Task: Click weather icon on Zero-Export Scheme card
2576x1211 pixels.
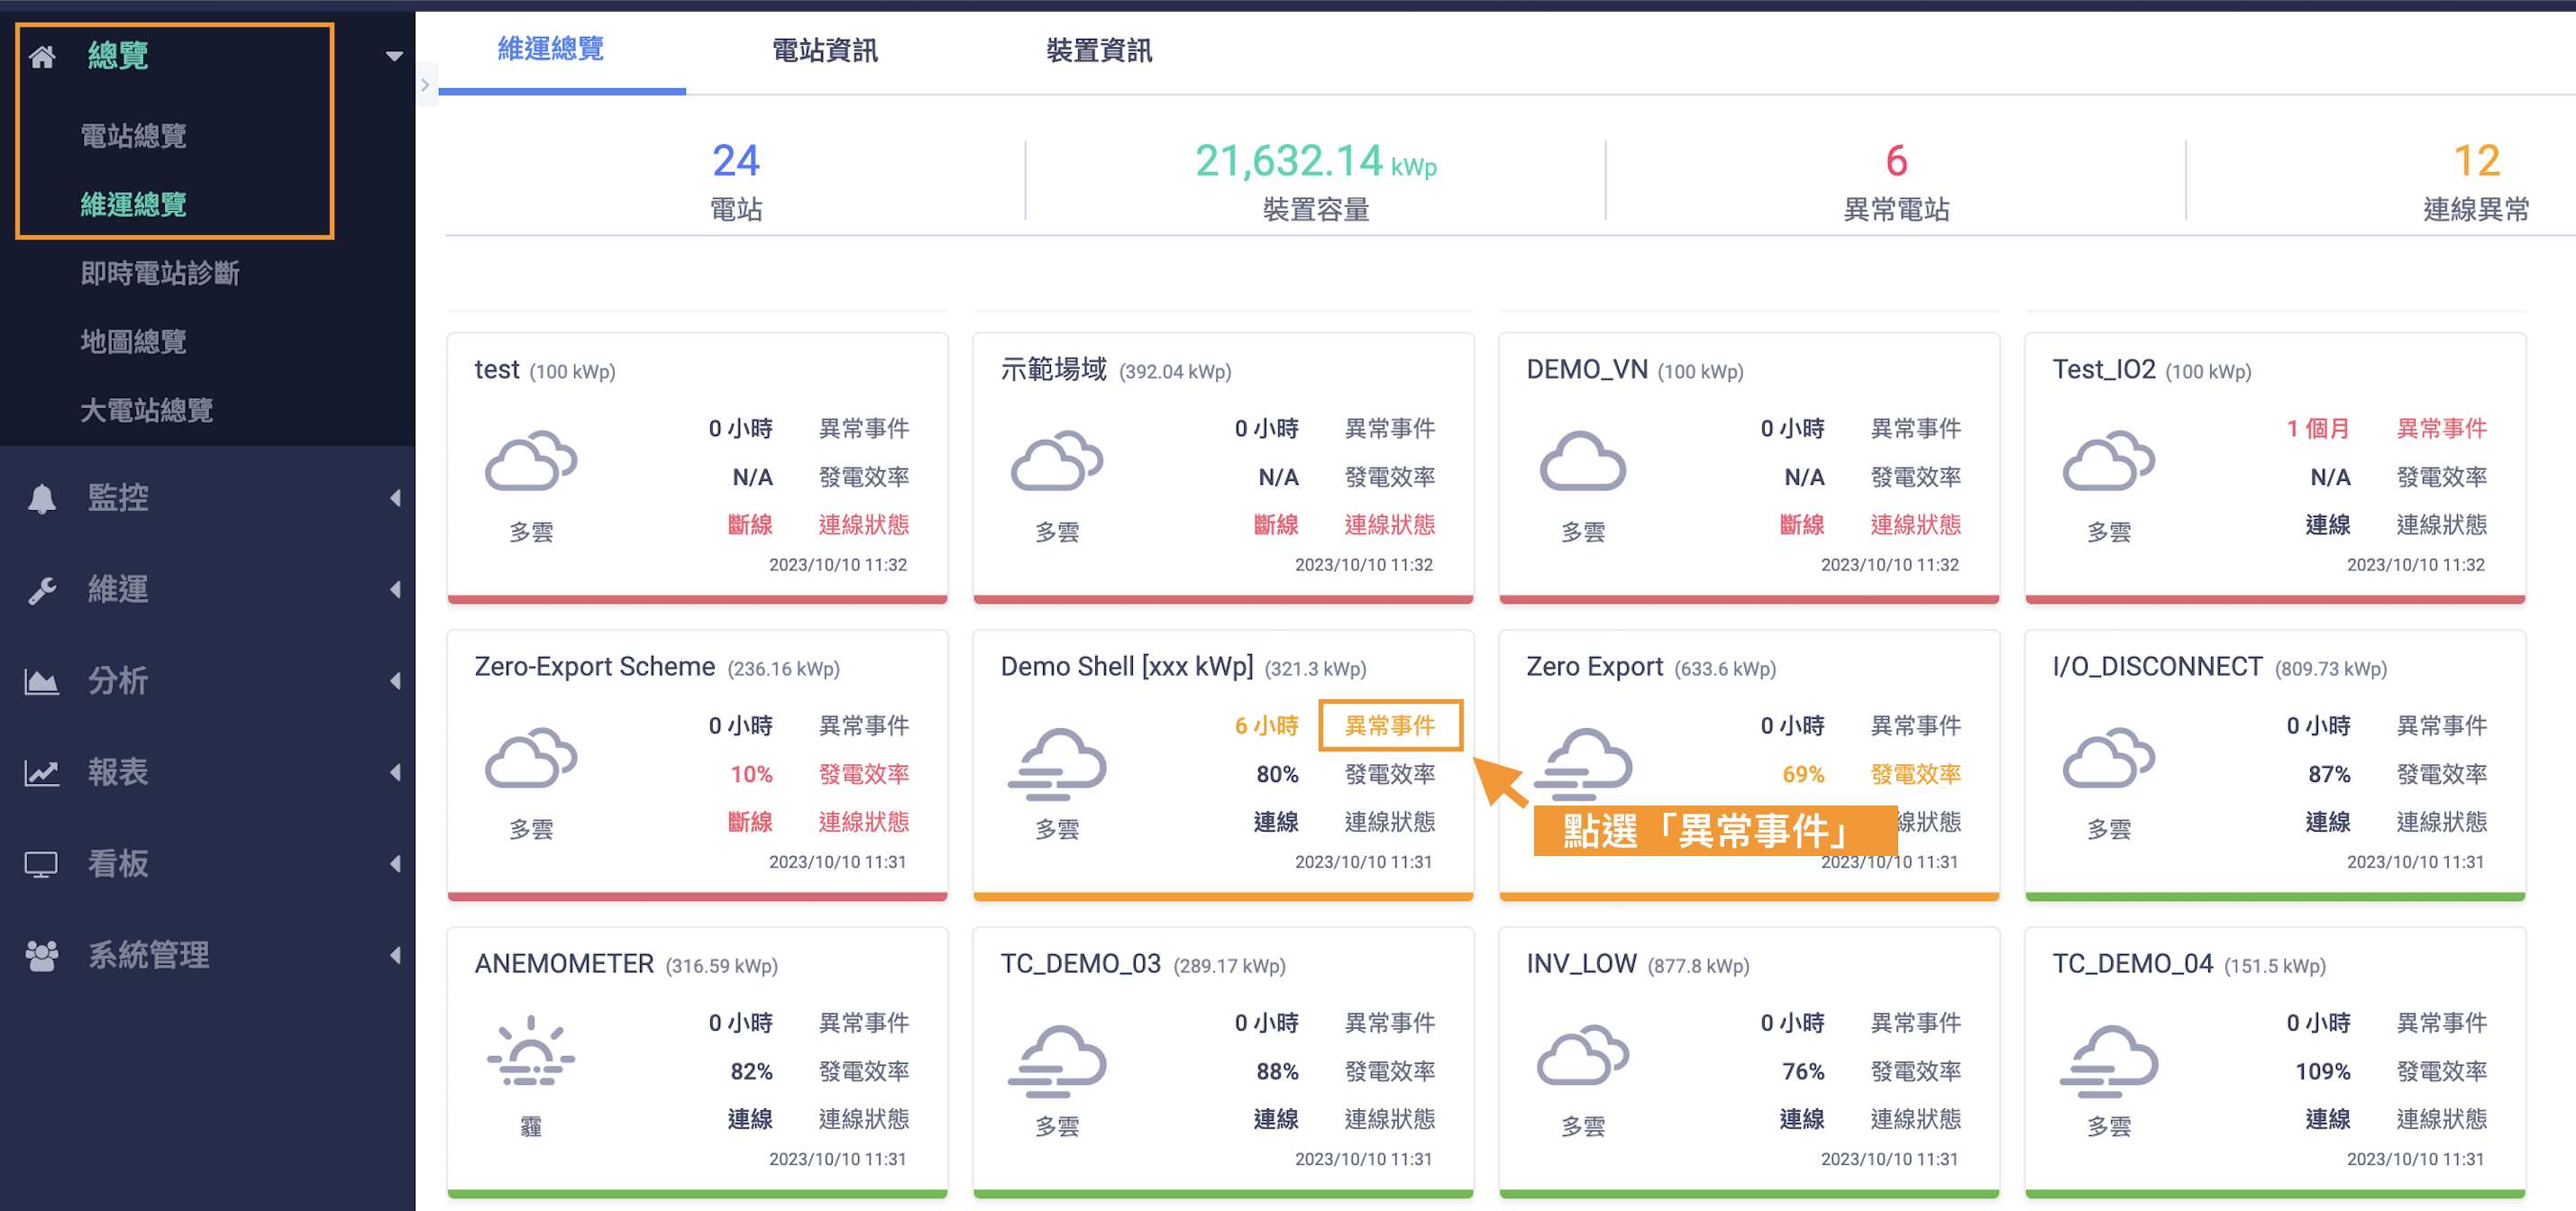Action: click(531, 758)
